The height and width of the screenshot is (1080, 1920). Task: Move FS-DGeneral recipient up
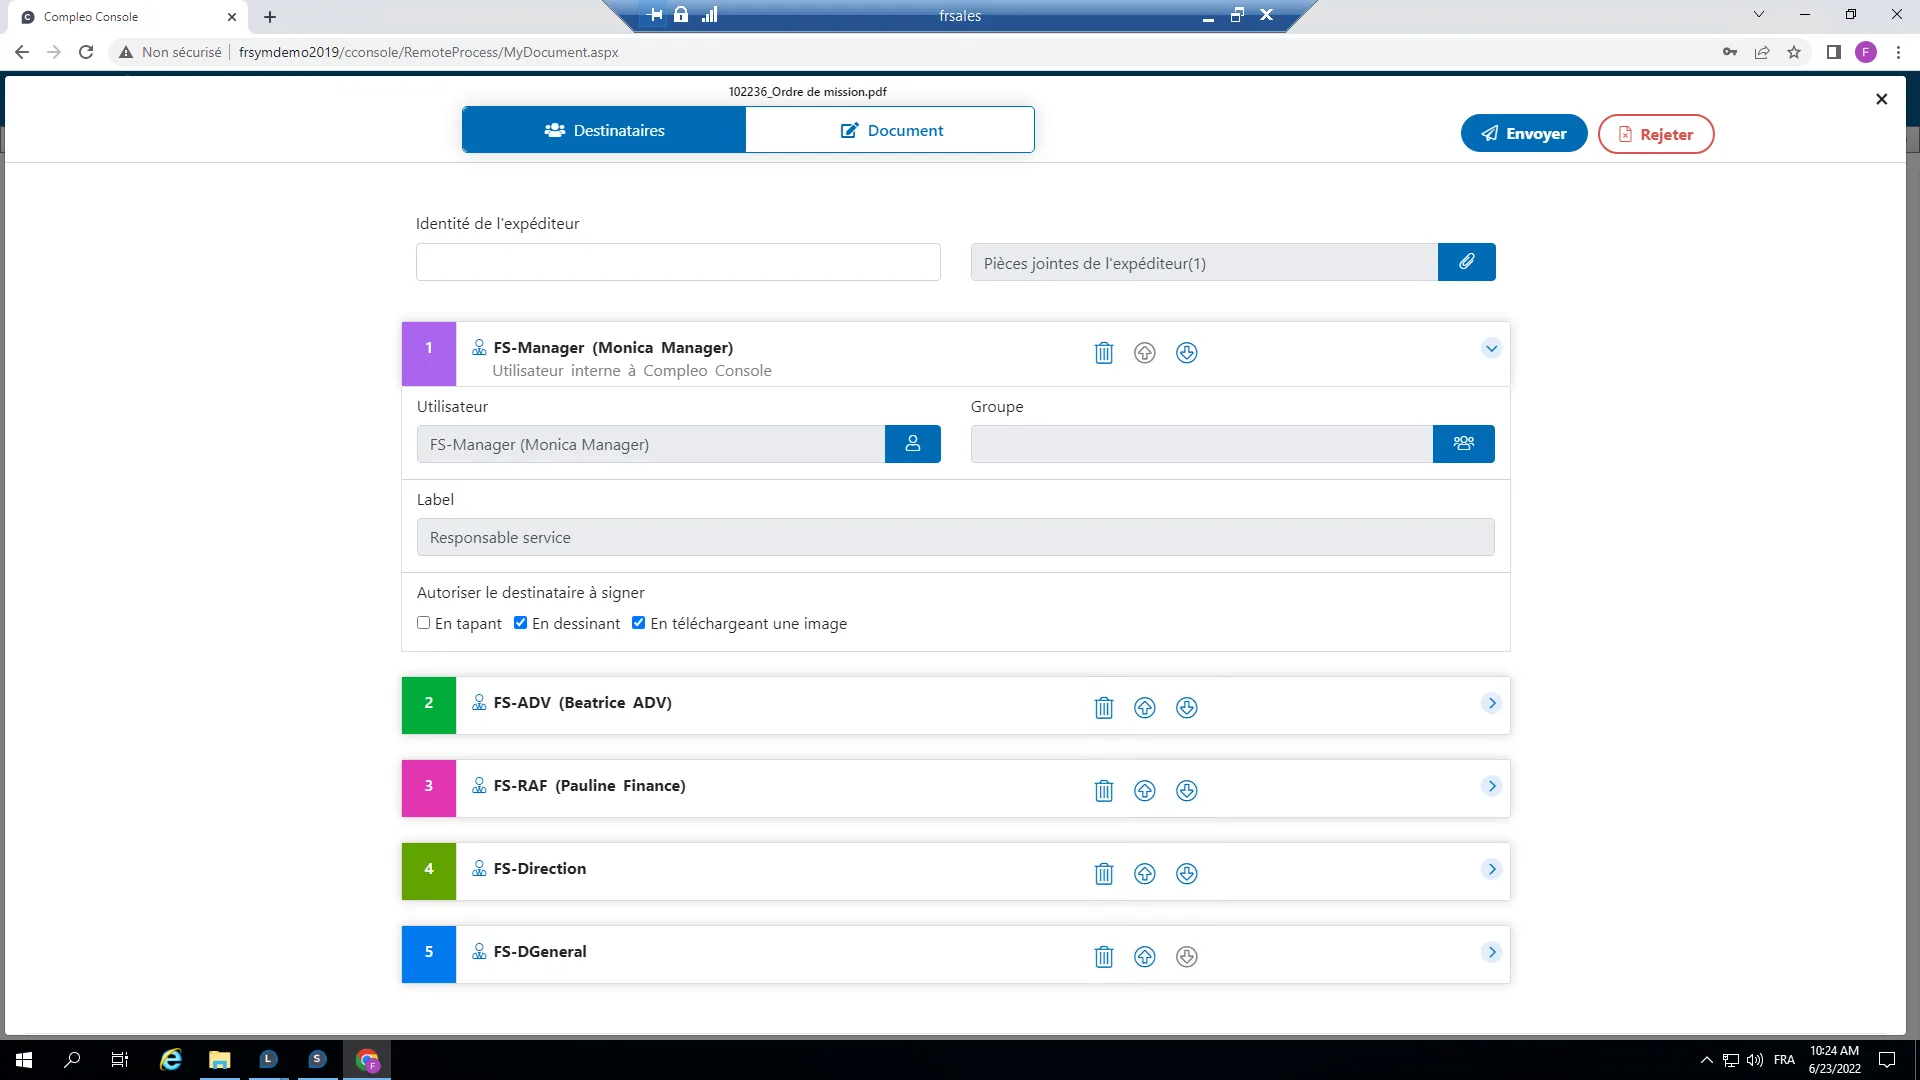(x=1145, y=957)
